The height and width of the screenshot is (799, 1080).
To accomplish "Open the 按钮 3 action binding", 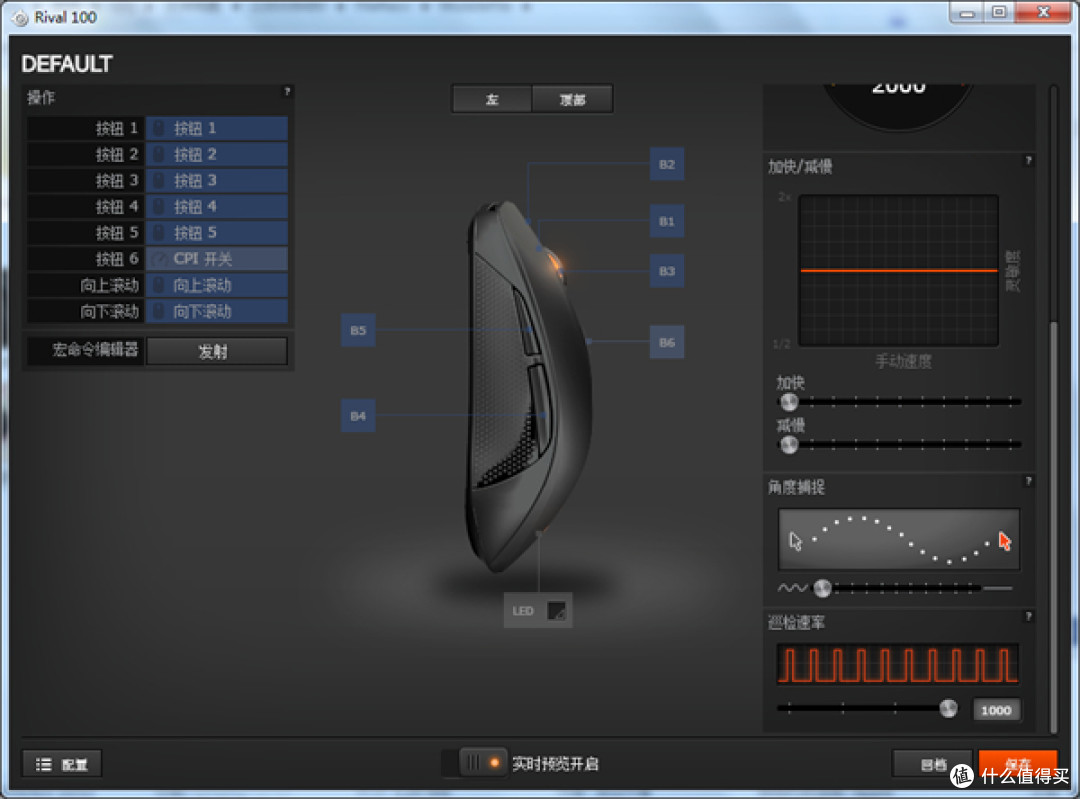I will pyautogui.click(x=216, y=180).
